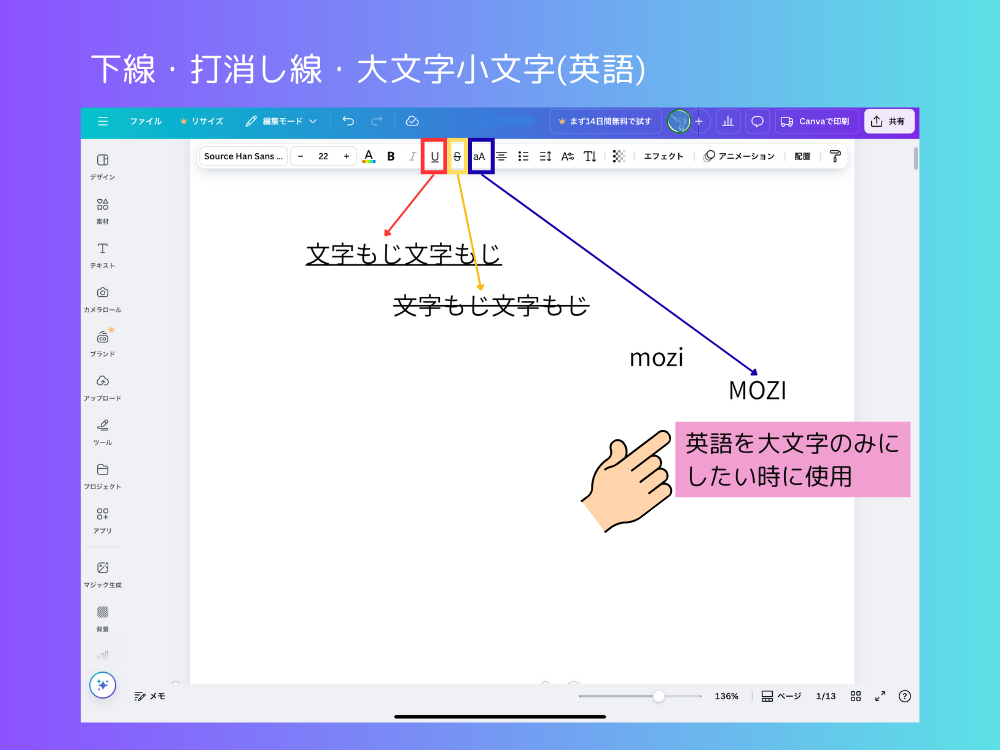Toggle italic formatting
The width and height of the screenshot is (1000, 750).
point(411,156)
